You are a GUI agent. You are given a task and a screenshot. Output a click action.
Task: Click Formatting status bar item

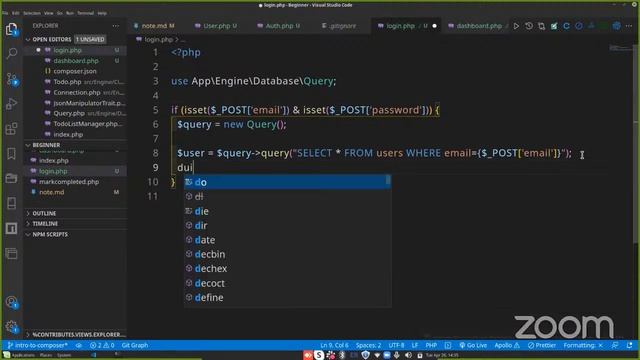[x=583, y=345]
